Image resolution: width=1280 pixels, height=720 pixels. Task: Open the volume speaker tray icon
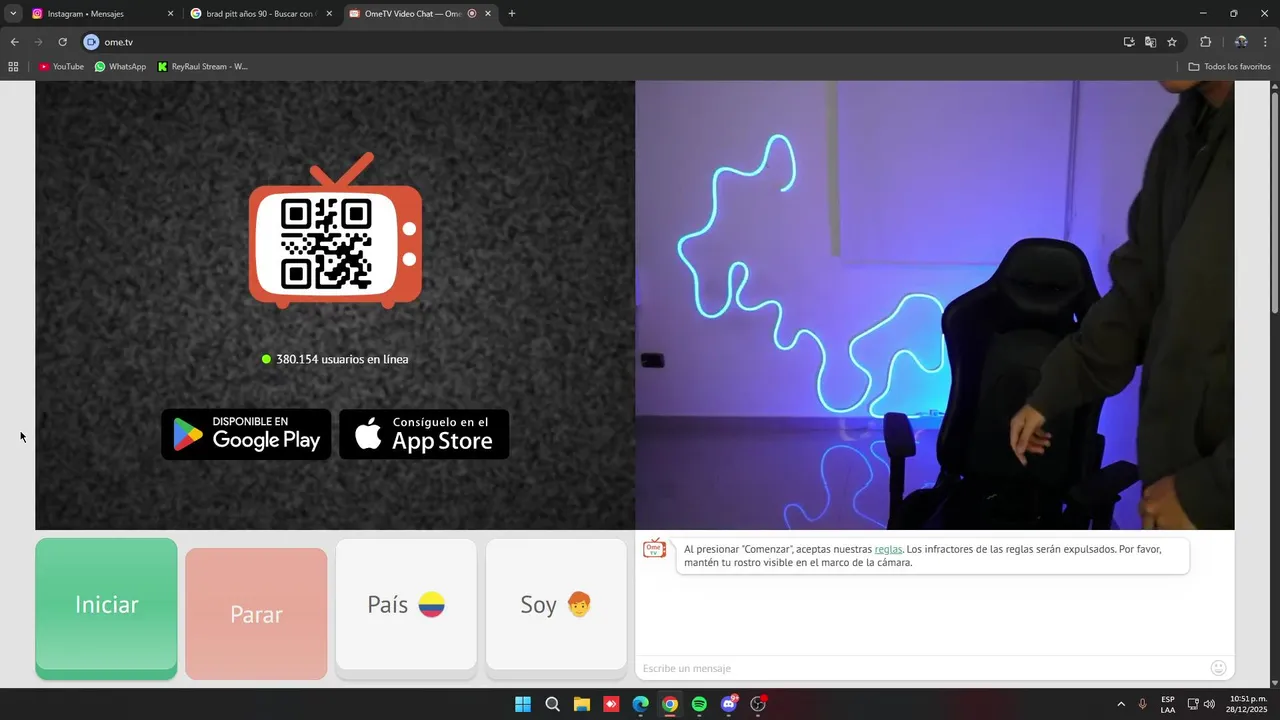[x=1209, y=704]
